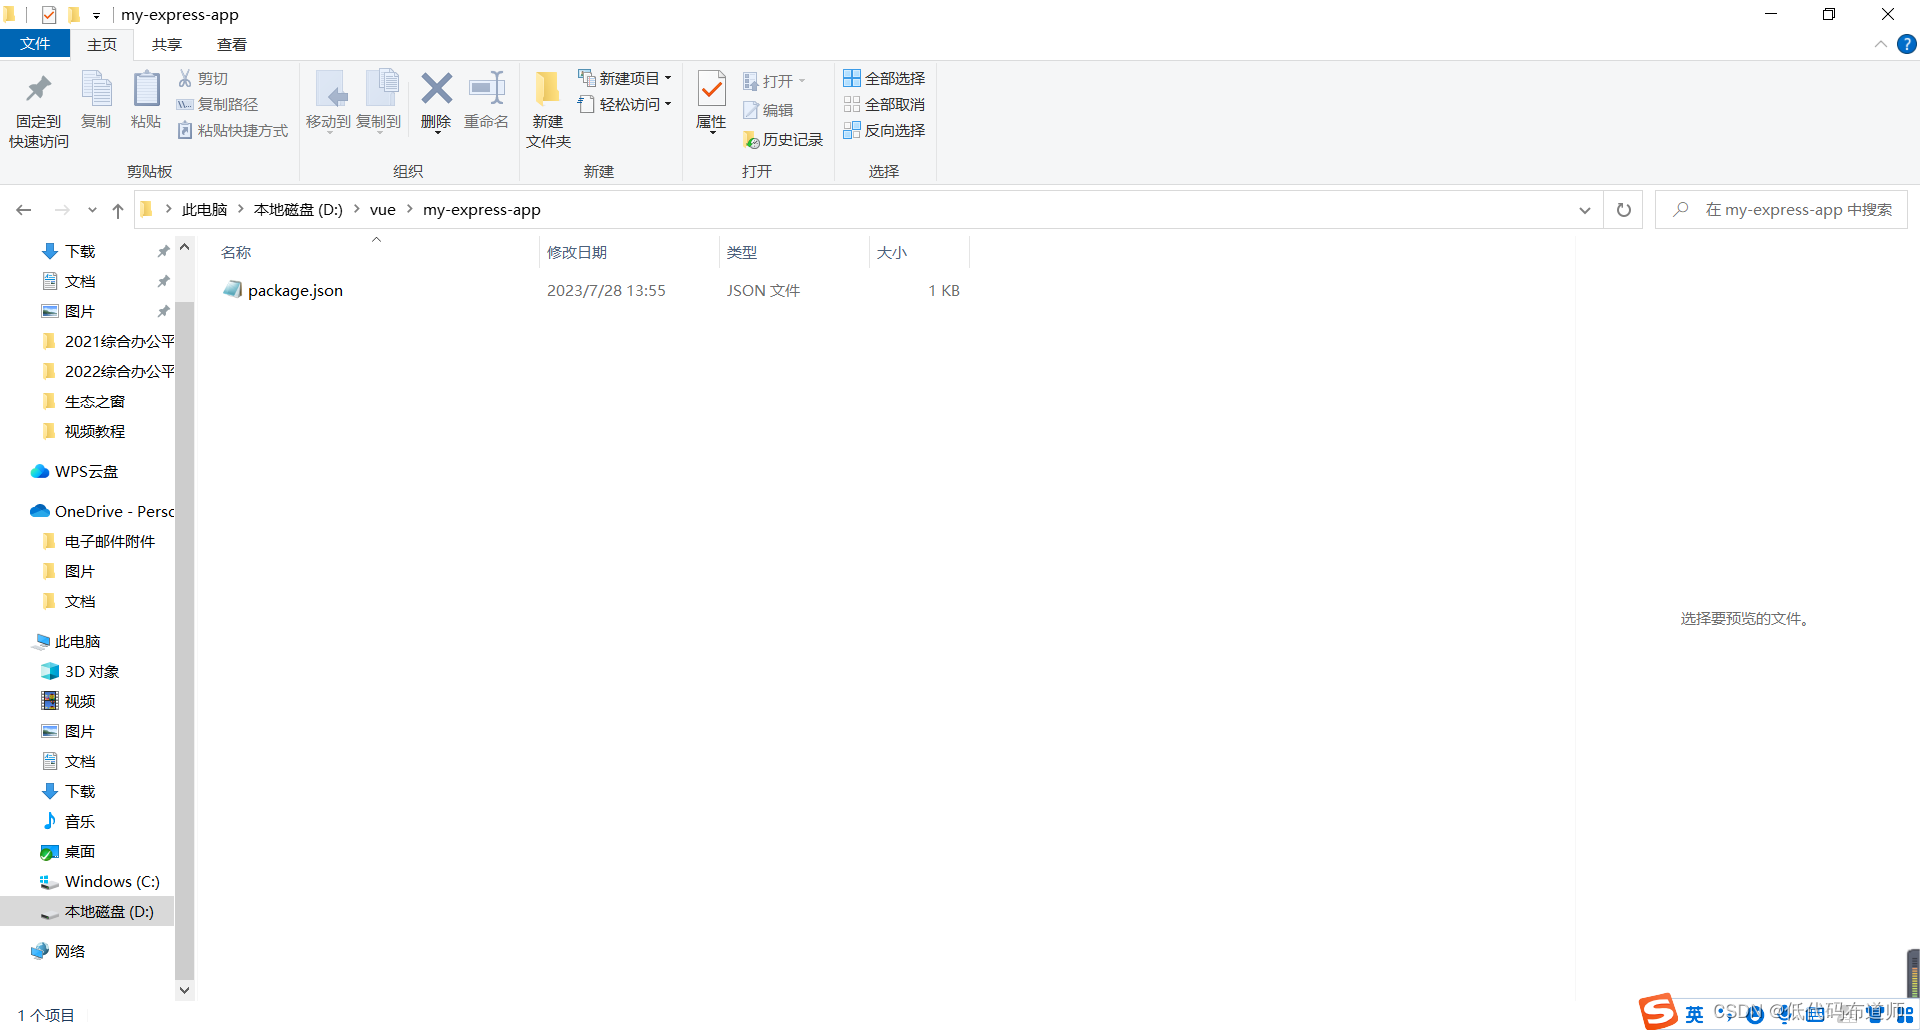
Task: Open the 文件 file menu tab
Action: 35,44
